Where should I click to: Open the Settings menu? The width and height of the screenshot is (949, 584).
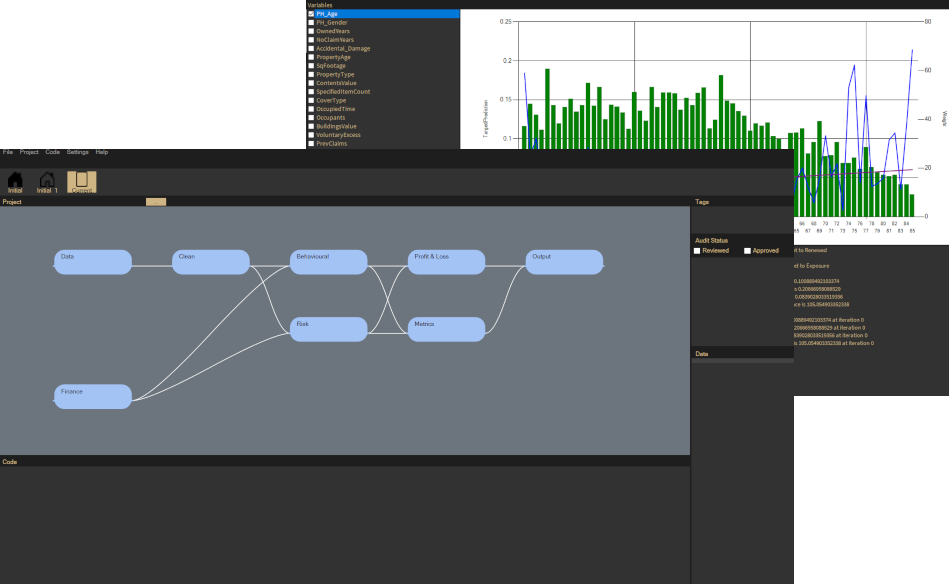coord(78,152)
